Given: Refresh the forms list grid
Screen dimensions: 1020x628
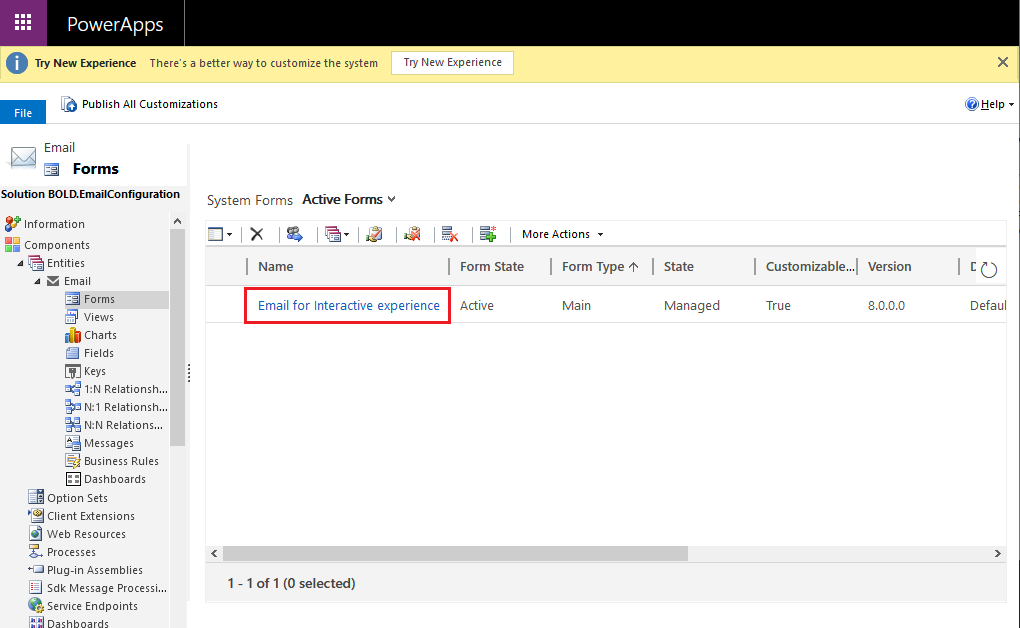Looking at the screenshot, I should coord(989,269).
